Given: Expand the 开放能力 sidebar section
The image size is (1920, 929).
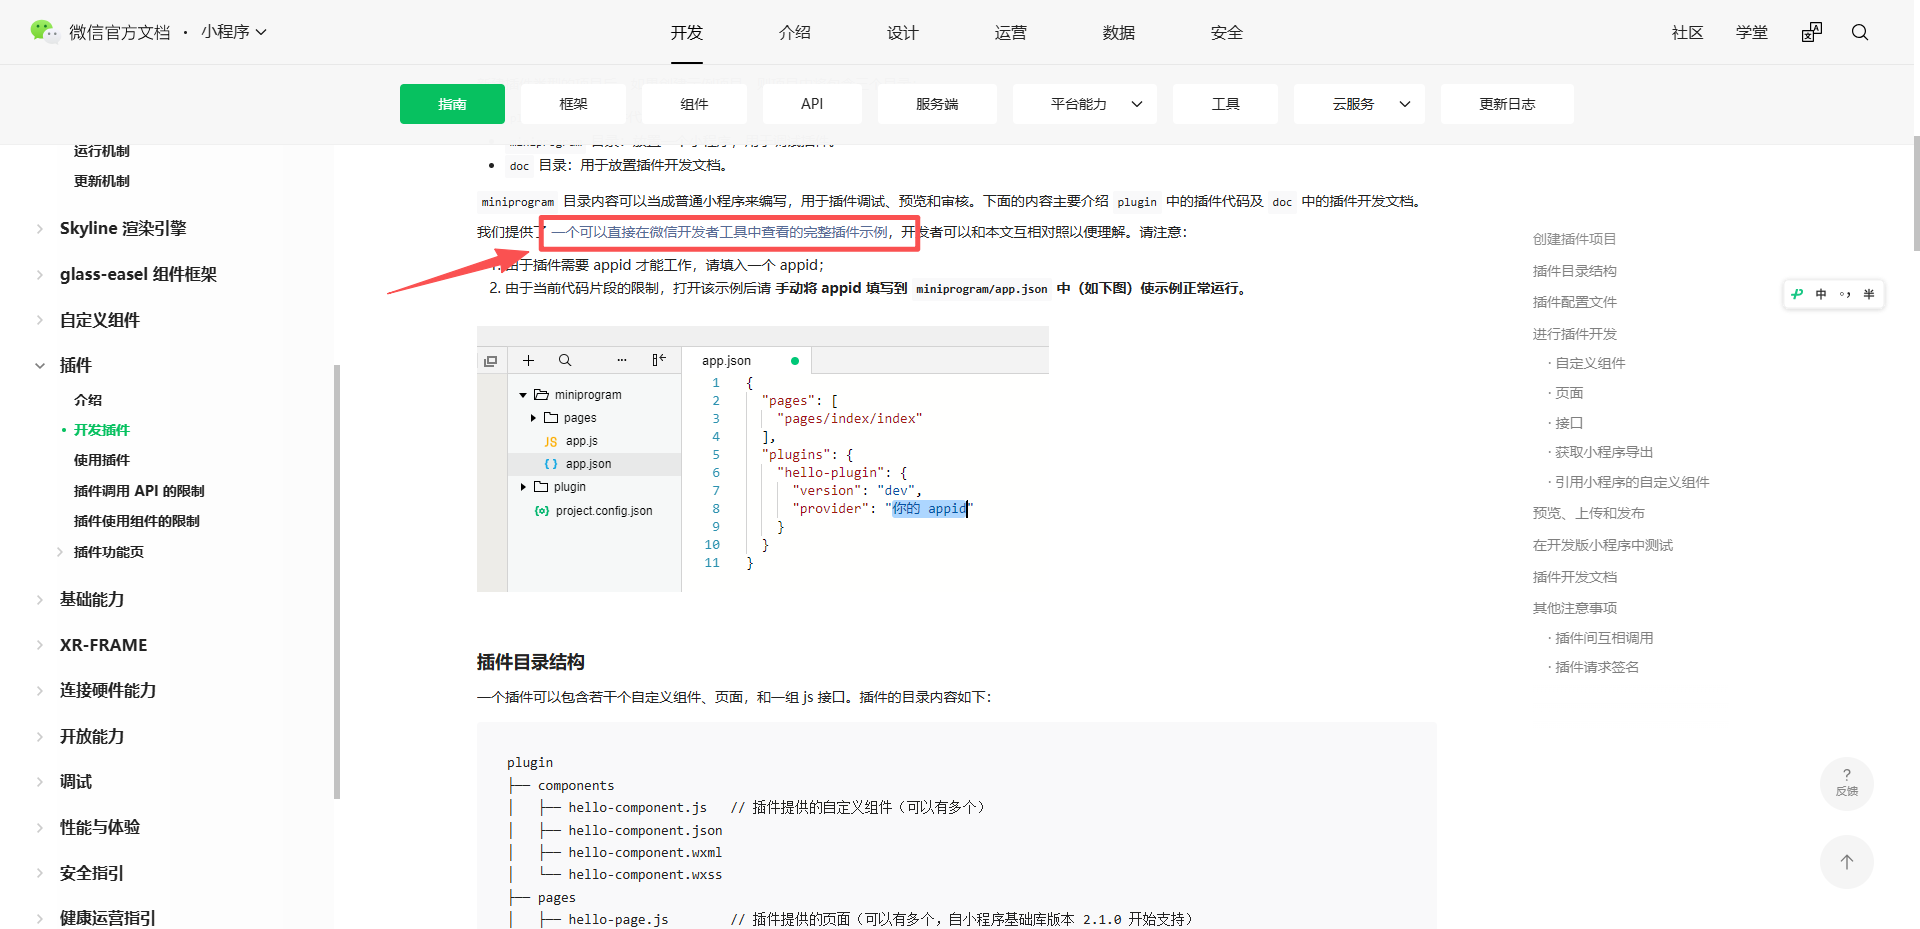Looking at the screenshot, I should tap(40, 737).
